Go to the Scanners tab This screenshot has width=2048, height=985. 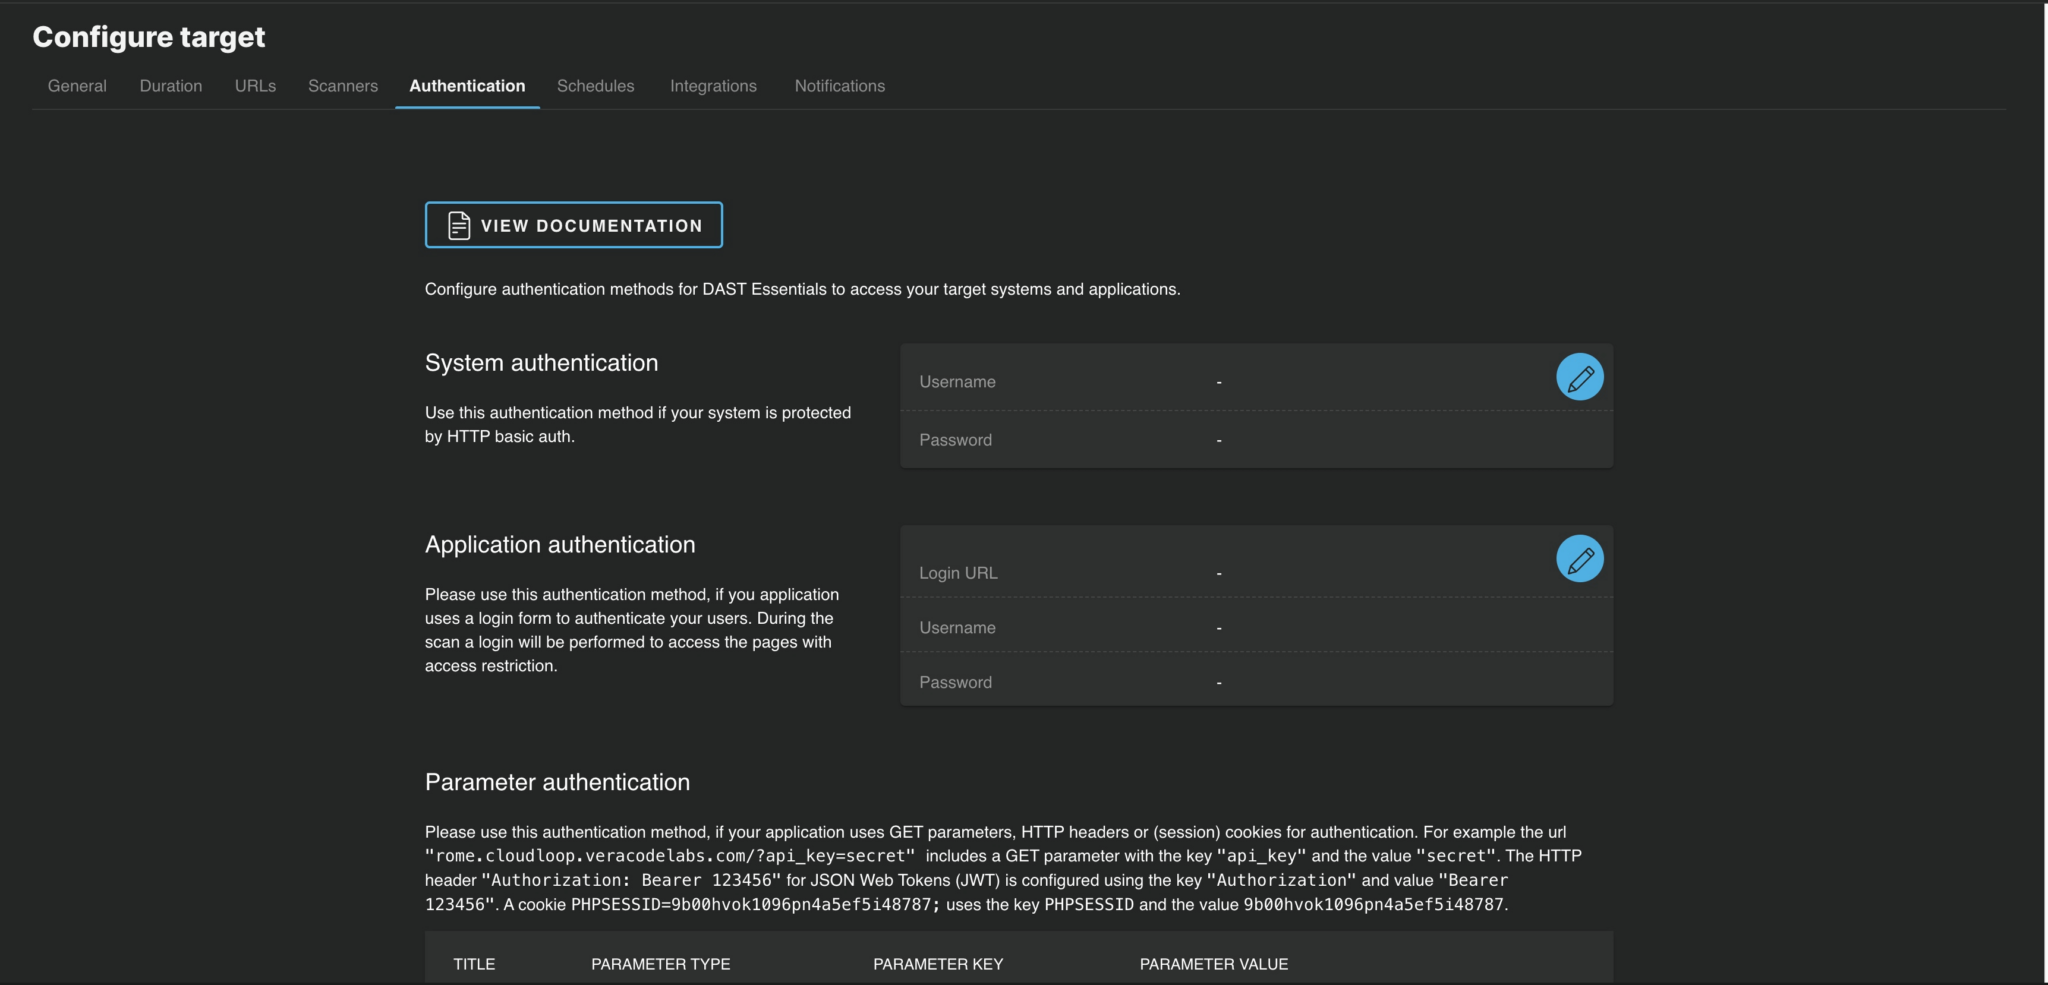(343, 86)
